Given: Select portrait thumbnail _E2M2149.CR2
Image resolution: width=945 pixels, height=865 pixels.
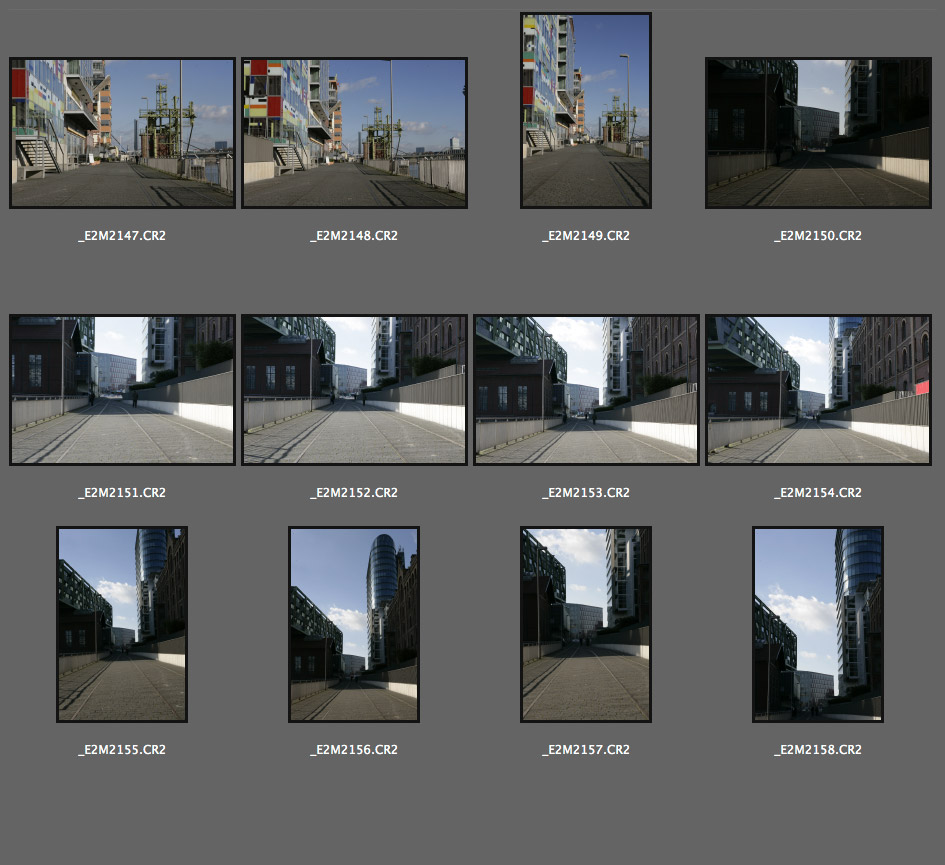Looking at the screenshot, I should [x=586, y=110].
